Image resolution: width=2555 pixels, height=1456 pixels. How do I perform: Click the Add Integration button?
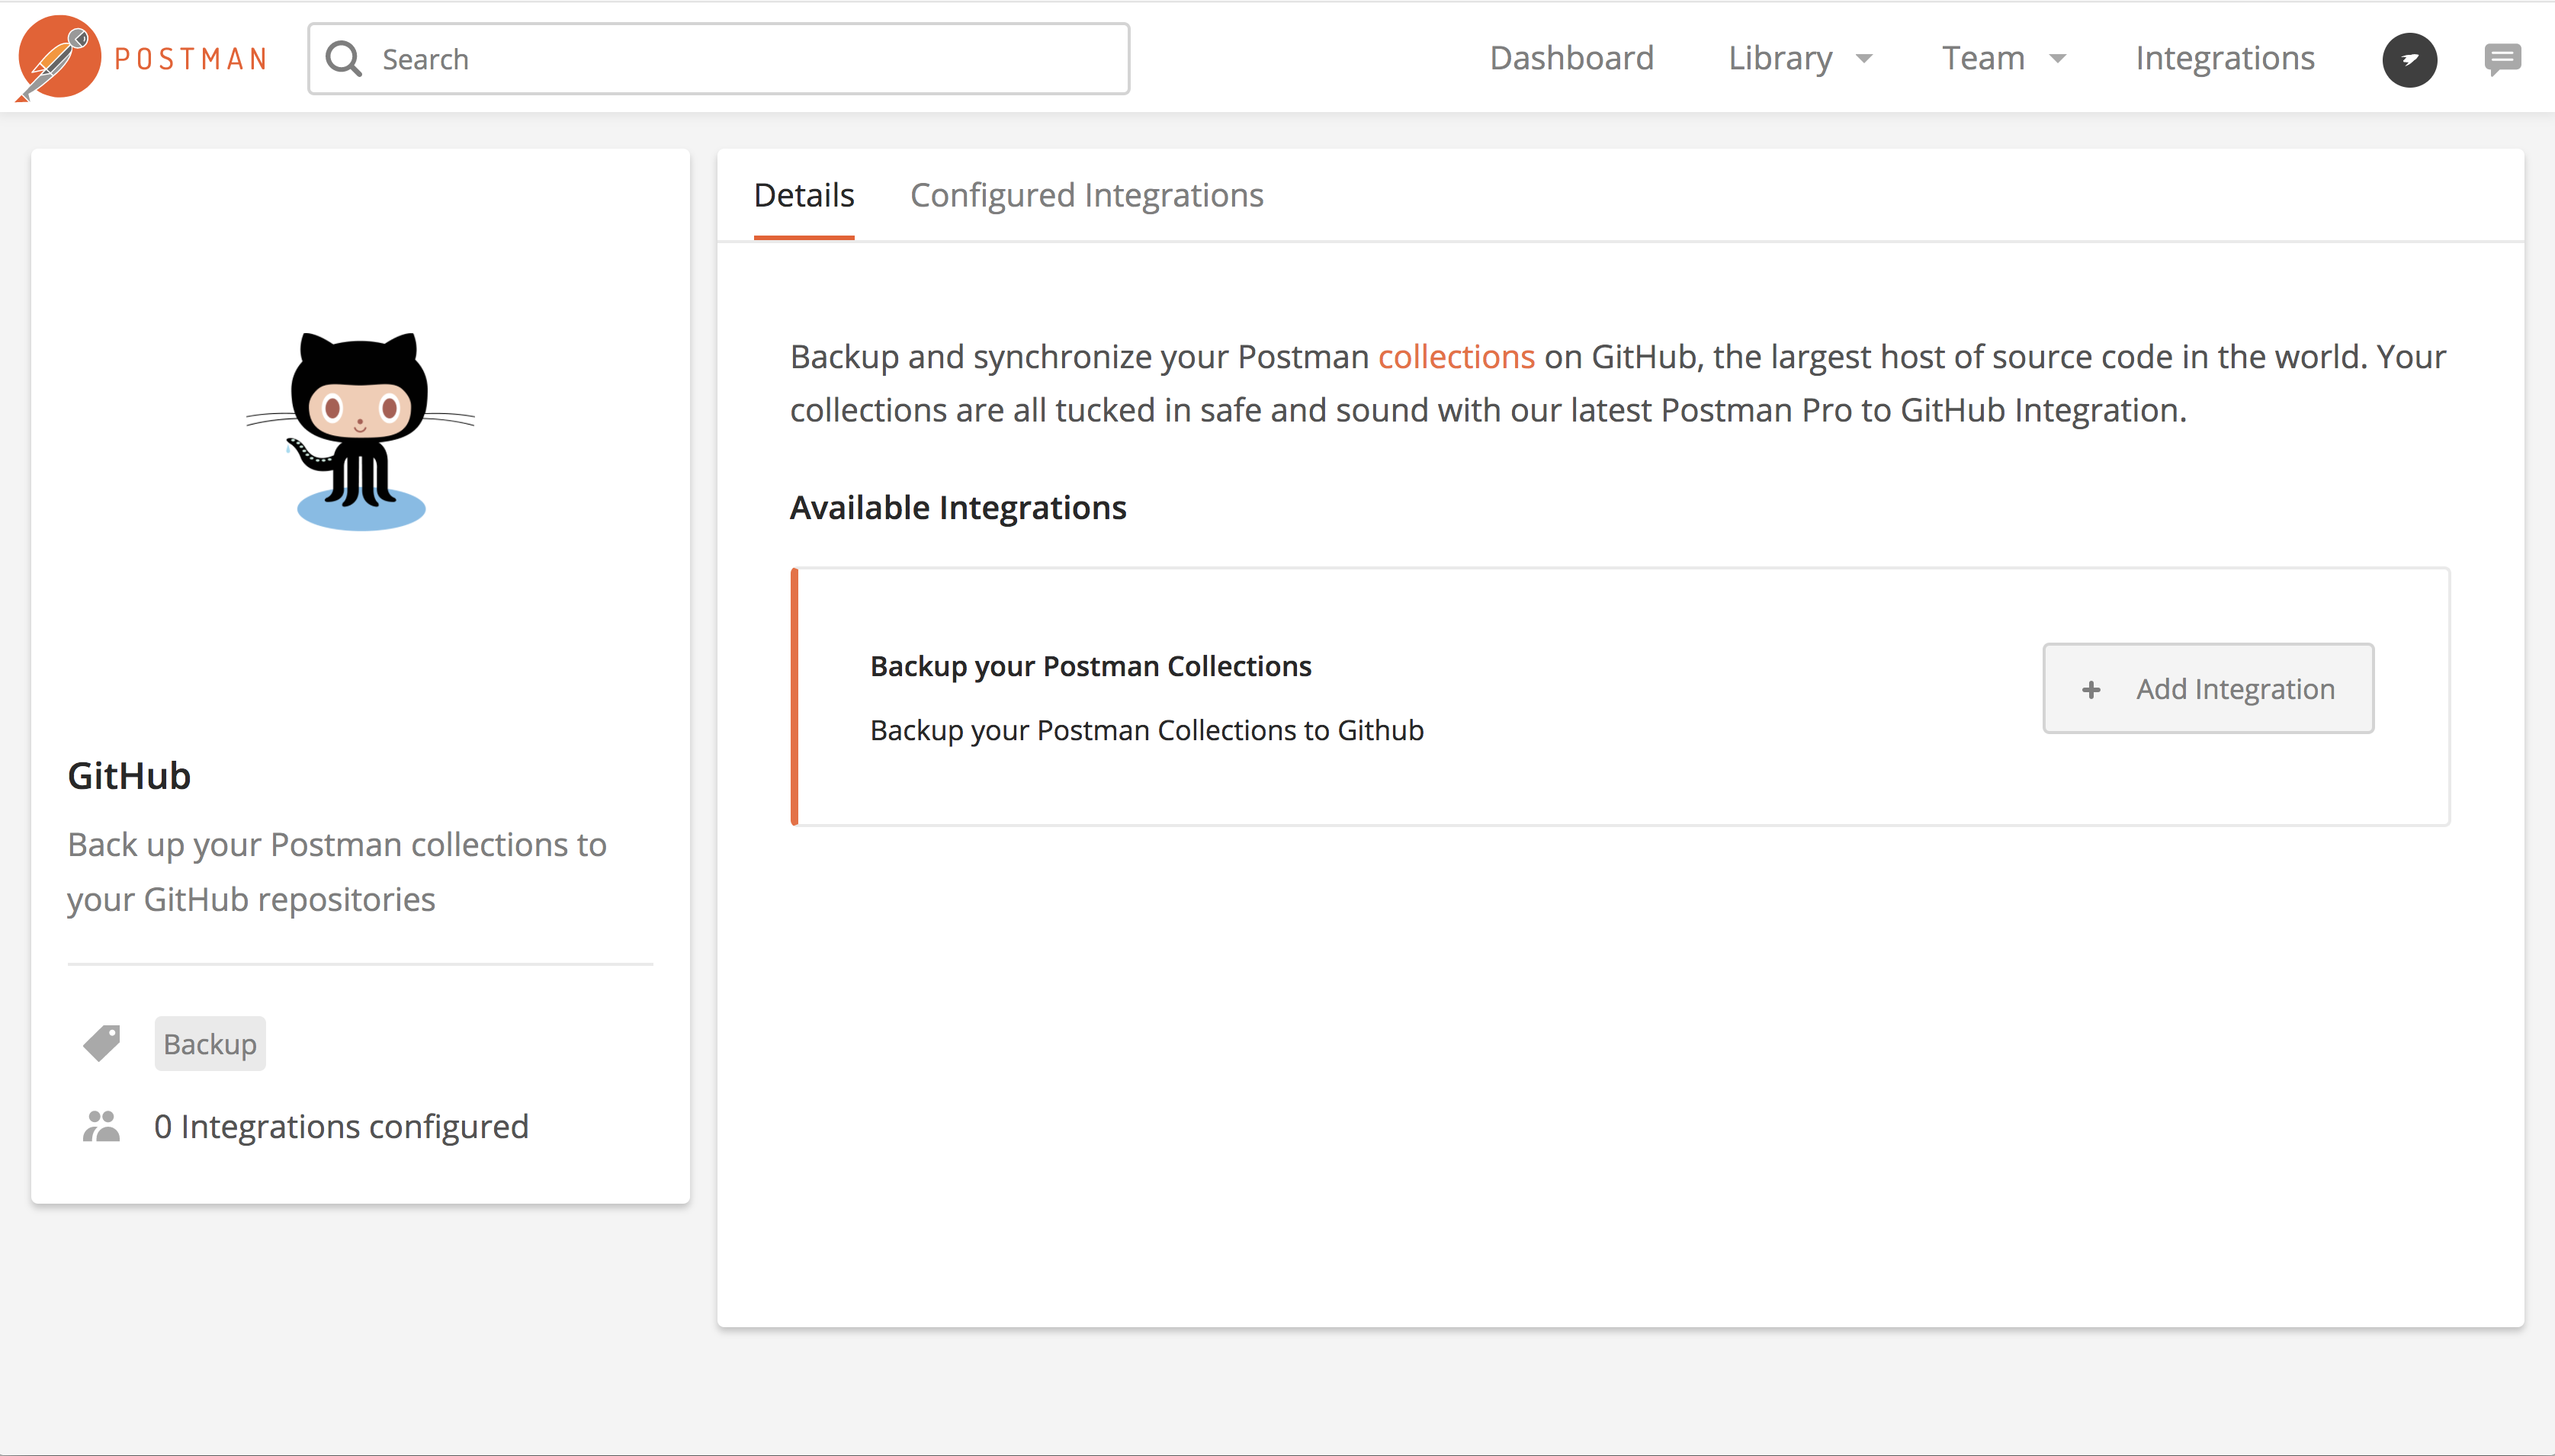[2208, 688]
